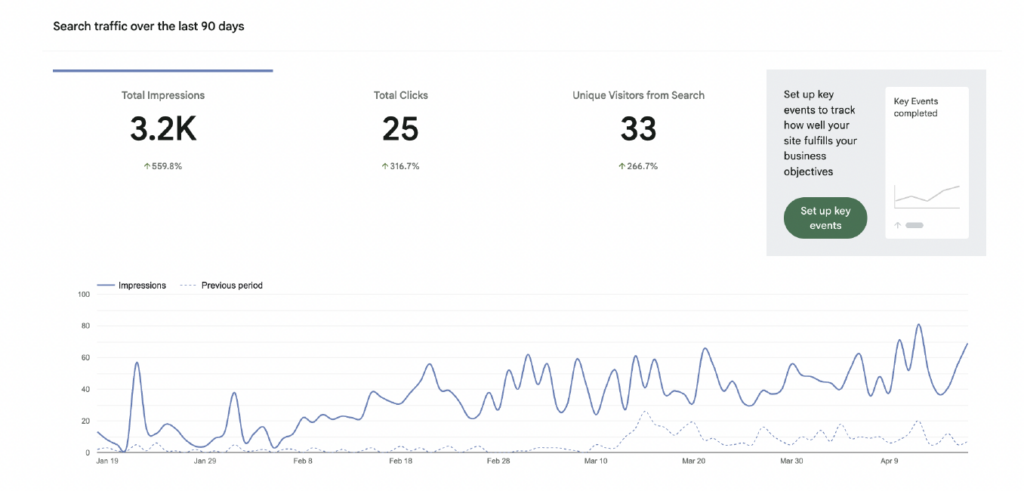The height and width of the screenshot is (491, 1024).
Task: Click the Key Events completed preview card
Action: point(927,161)
